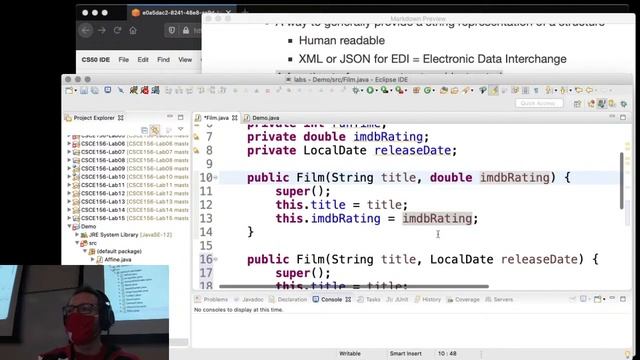
Task: Toggle Mark Occurrences in toolbar
Action: [x=494, y=91]
